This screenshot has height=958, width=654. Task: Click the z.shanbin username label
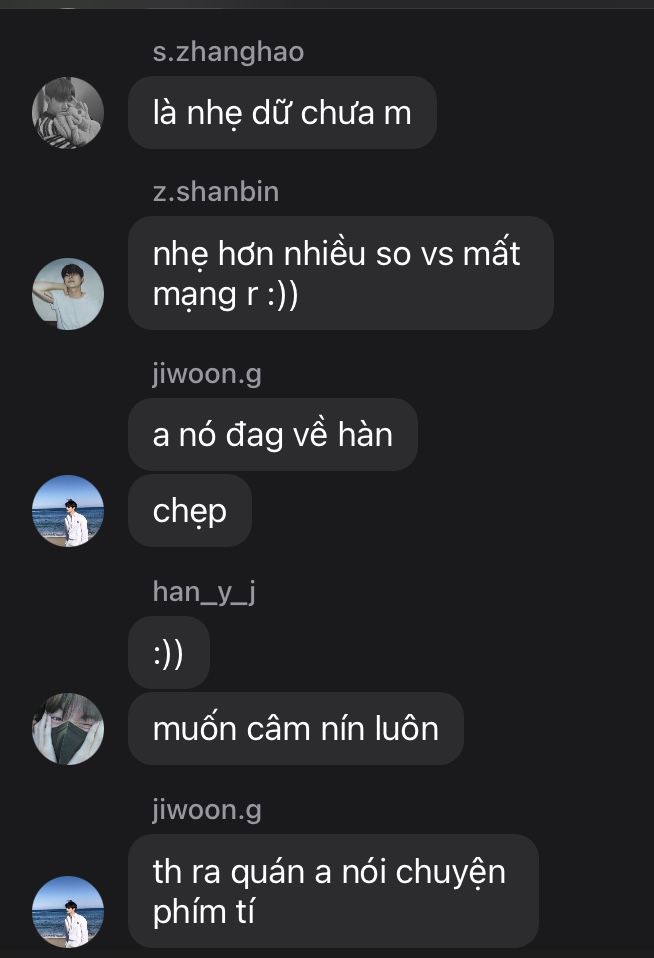(216, 192)
